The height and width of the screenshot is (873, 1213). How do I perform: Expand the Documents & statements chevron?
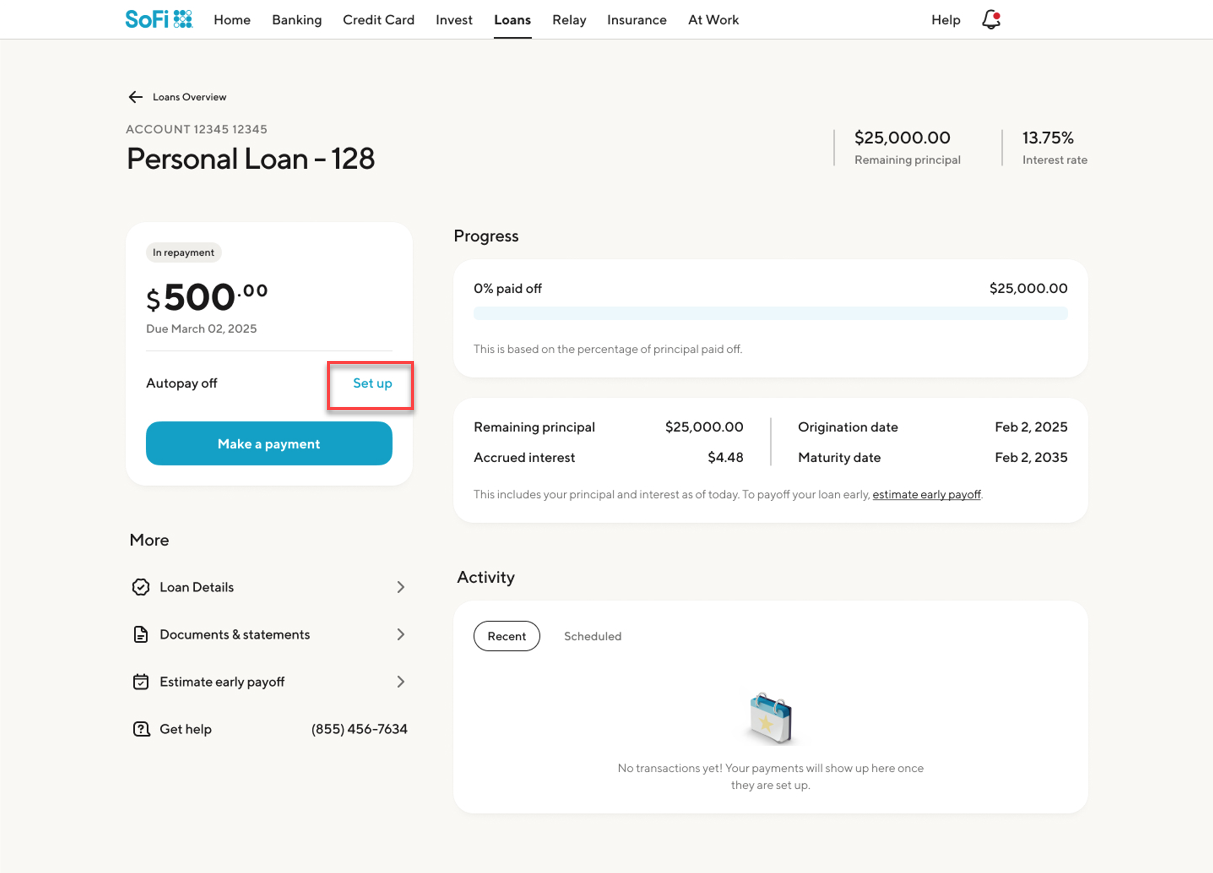click(400, 635)
